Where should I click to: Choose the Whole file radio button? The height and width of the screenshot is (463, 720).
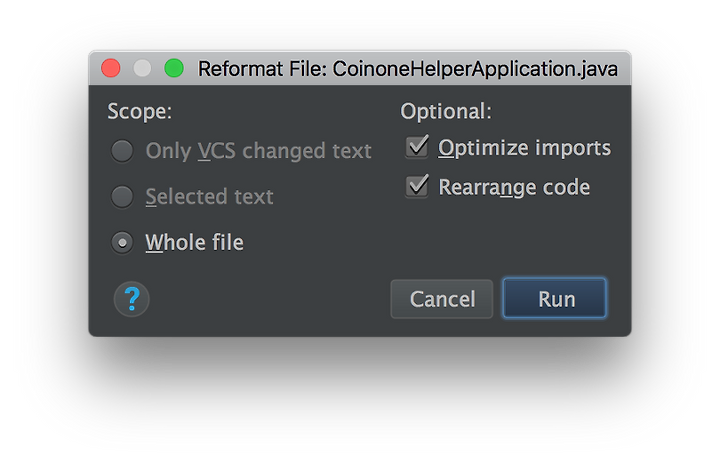(x=122, y=243)
